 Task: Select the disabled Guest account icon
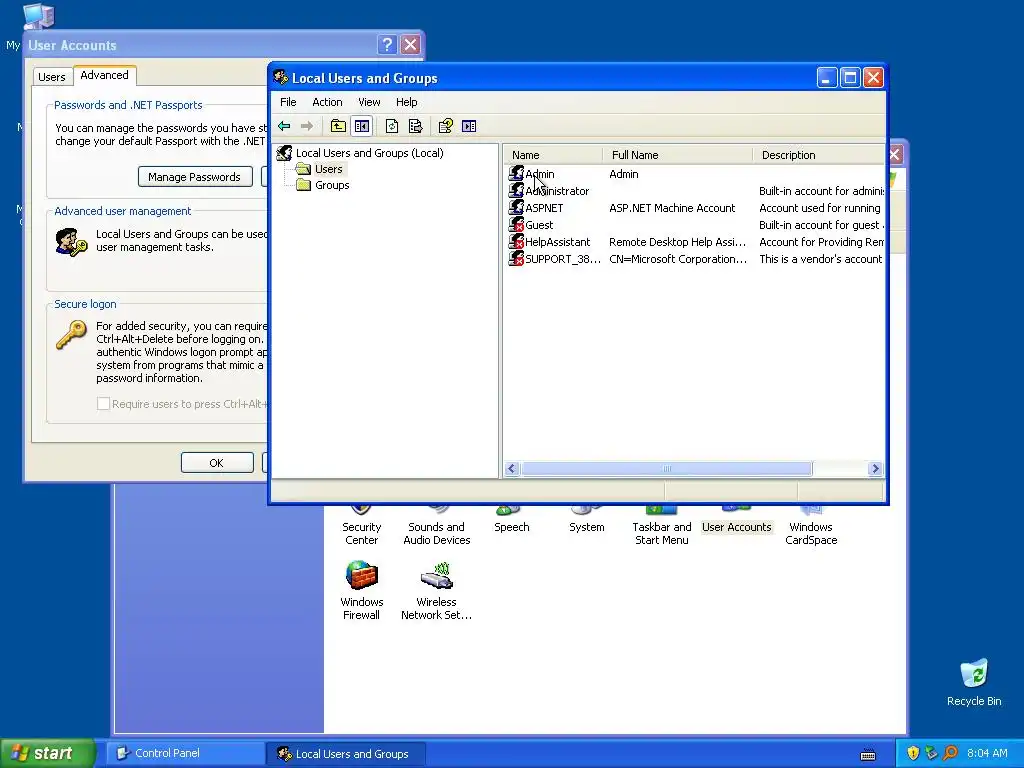[516, 225]
